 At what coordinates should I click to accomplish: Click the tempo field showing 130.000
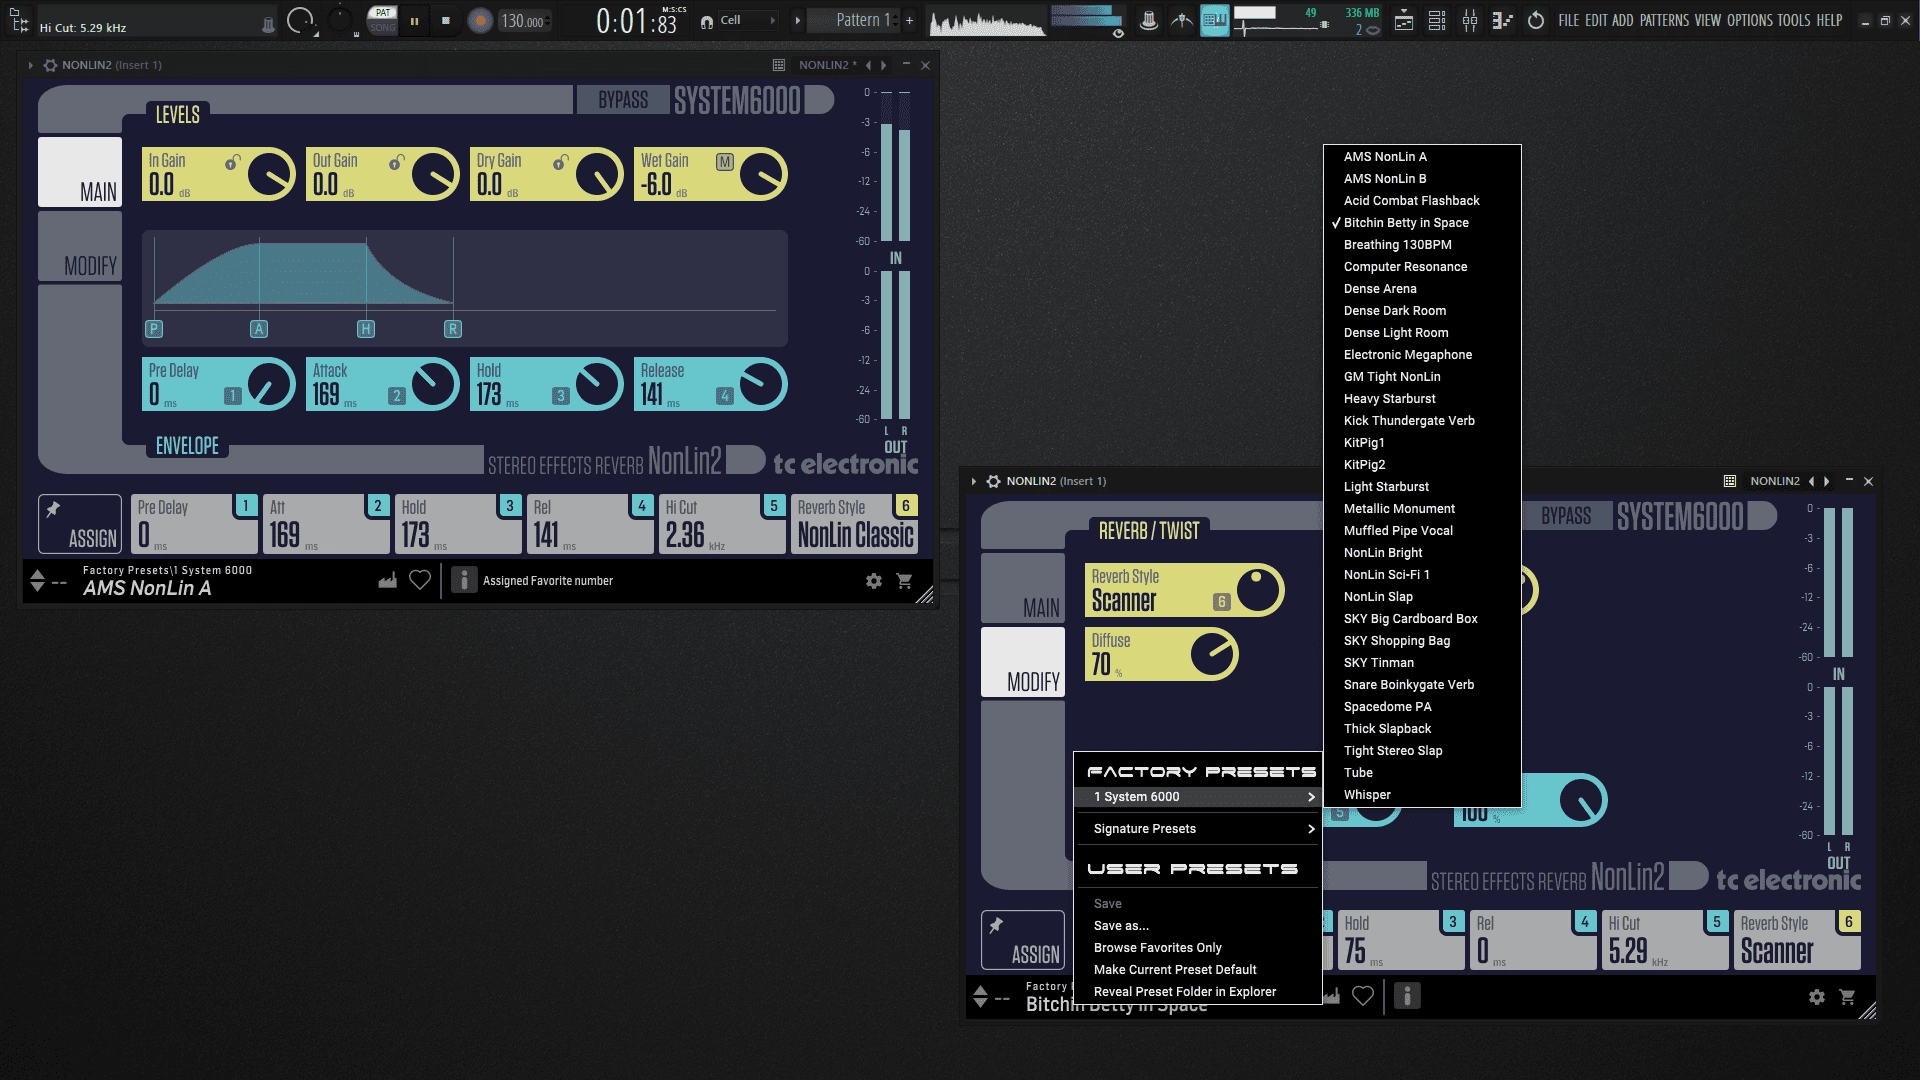[524, 21]
